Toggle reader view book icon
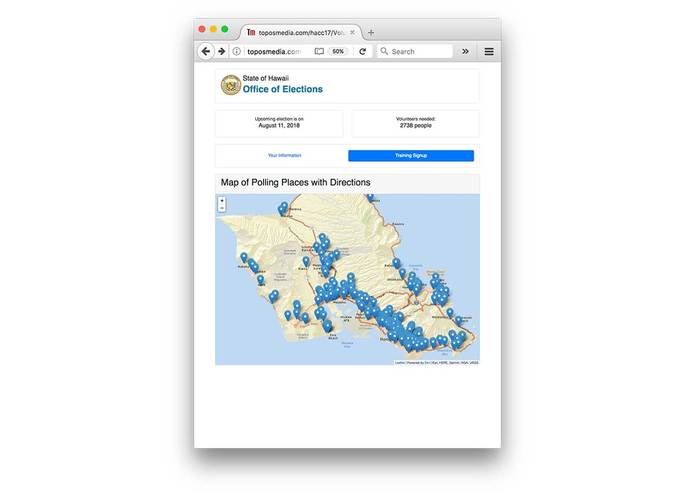 (x=319, y=51)
